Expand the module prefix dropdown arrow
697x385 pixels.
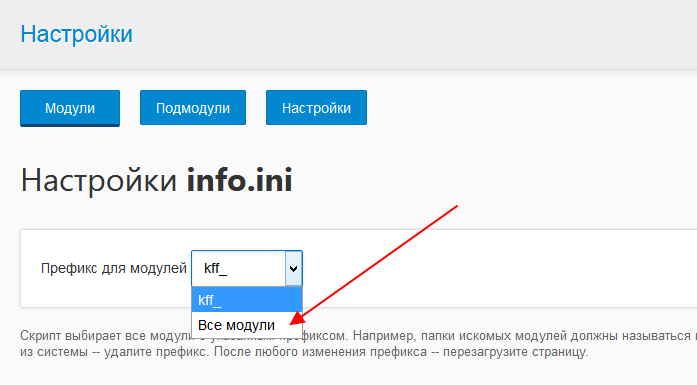pyautogui.click(x=293, y=269)
